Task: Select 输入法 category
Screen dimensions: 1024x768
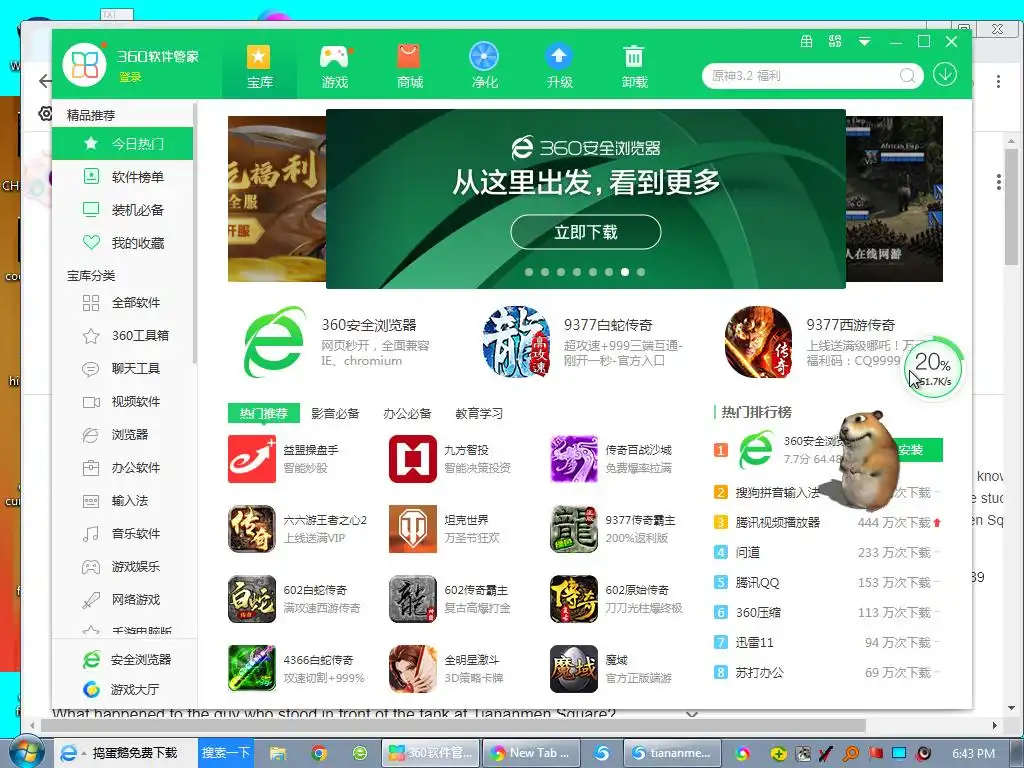Action: (x=123, y=500)
